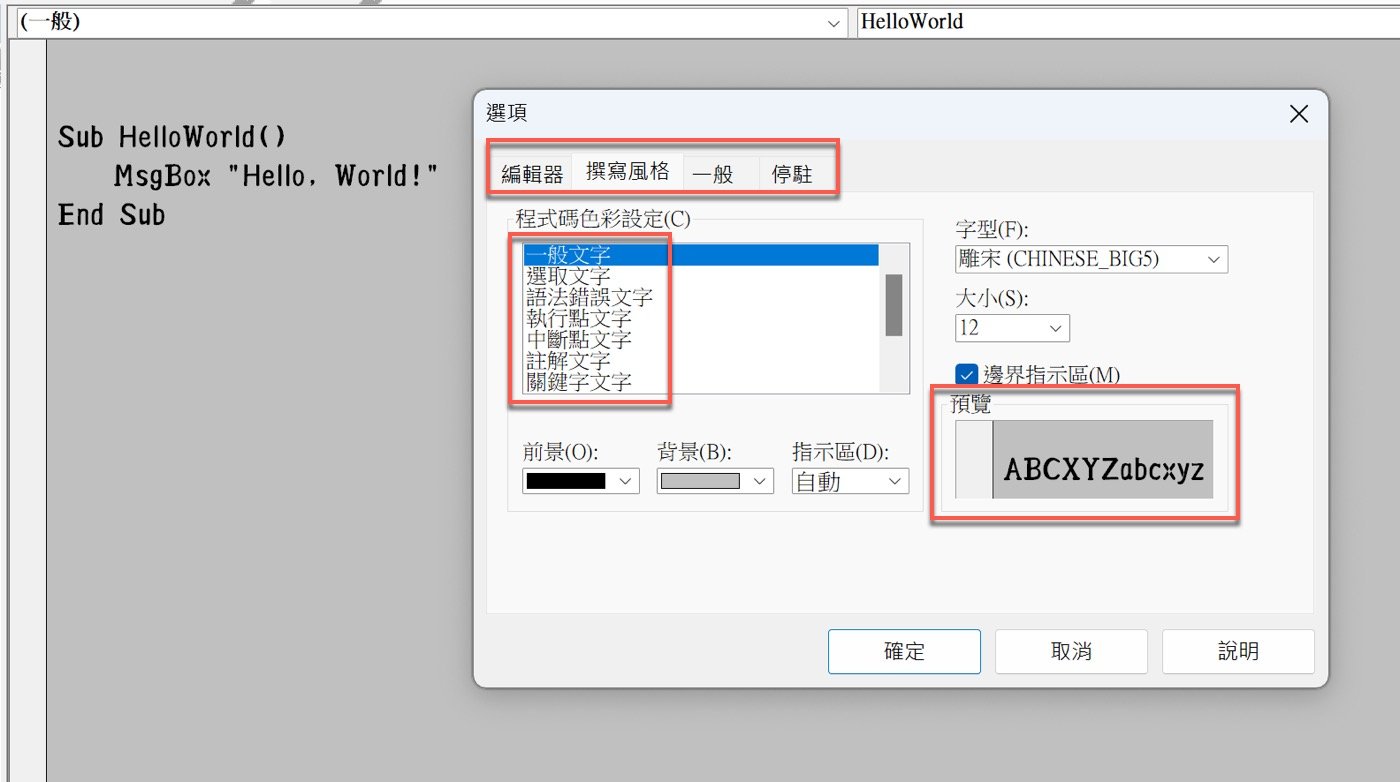
Task: Click the code color list scrollbar thumb
Action: coord(894,305)
